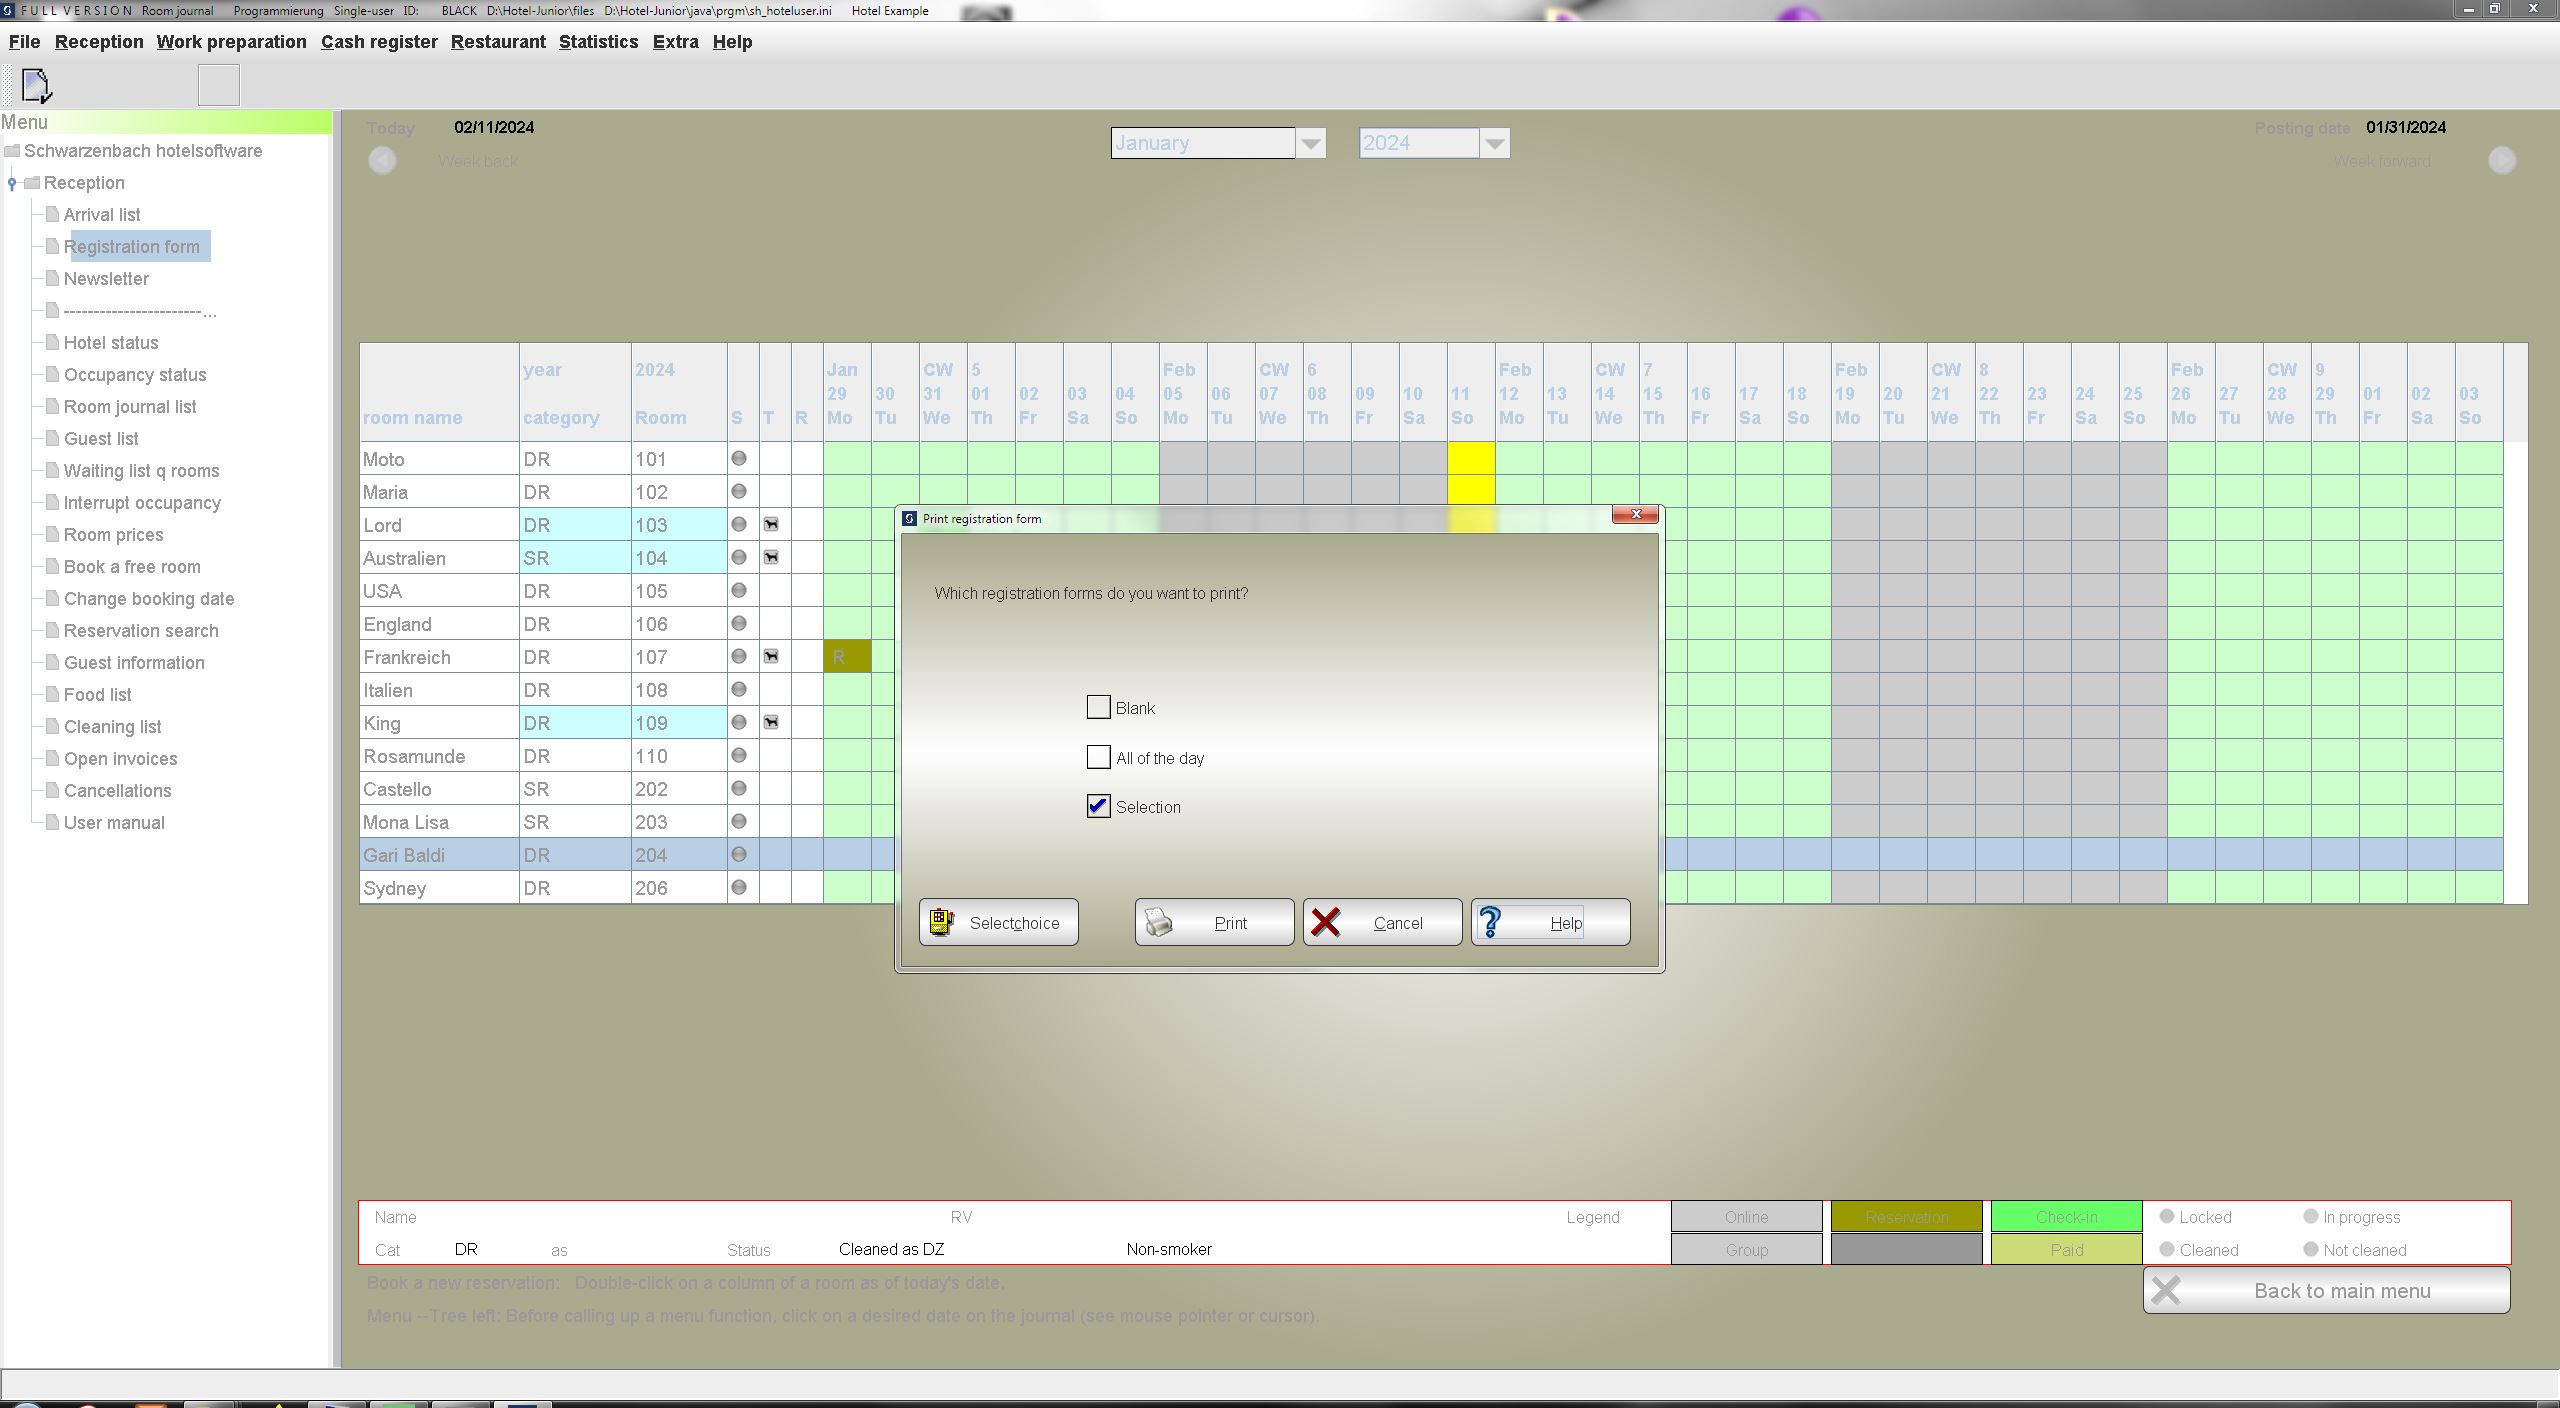This screenshot has width=2560, height=1408.
Task: Select the Locked legend radio
Action: coord(2167,1216)
